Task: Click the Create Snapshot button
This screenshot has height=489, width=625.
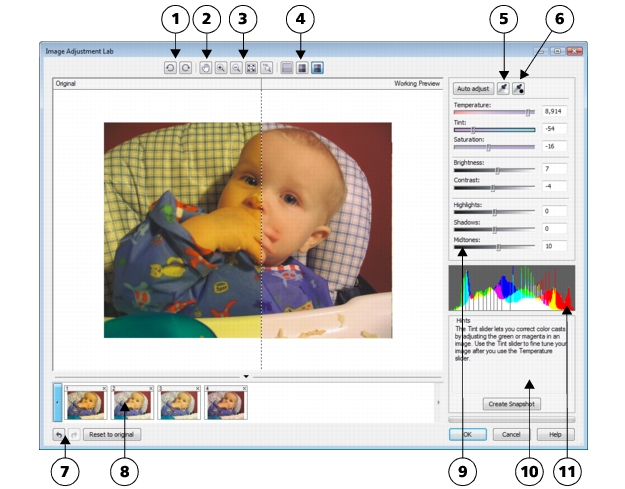Action: tap(511, 404)
